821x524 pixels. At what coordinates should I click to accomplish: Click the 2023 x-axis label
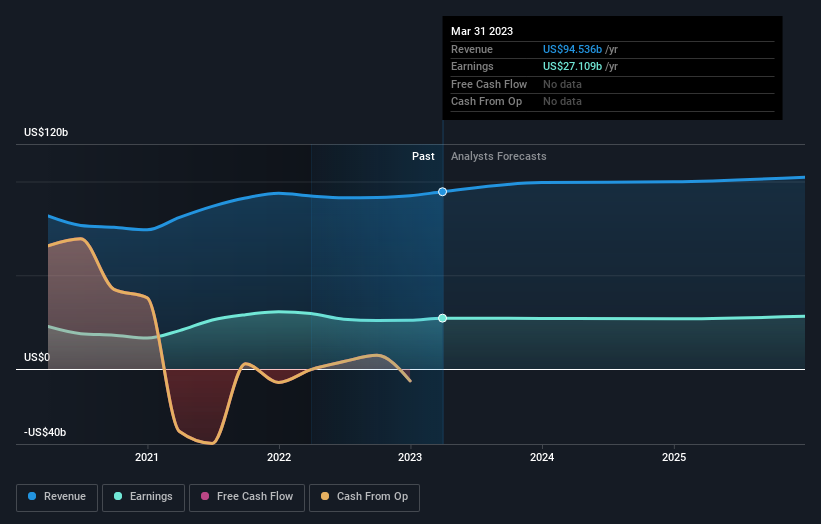410,457
